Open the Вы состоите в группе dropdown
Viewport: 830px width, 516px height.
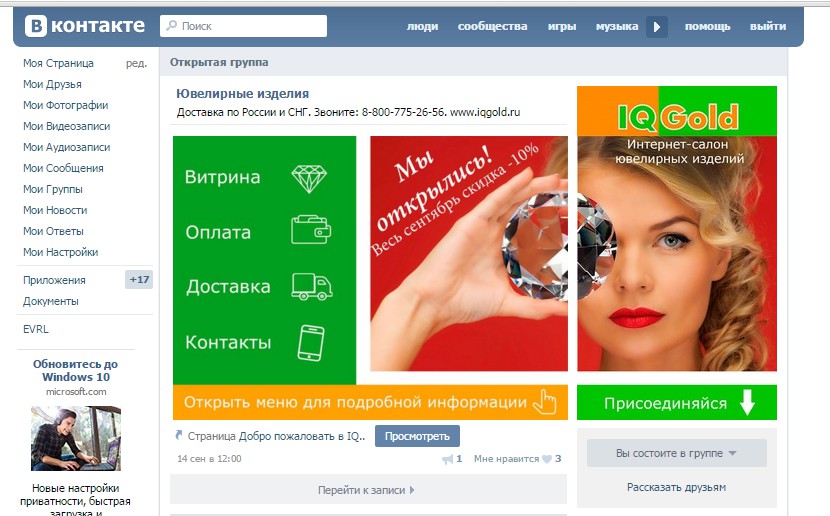click(x=676, y=453)
